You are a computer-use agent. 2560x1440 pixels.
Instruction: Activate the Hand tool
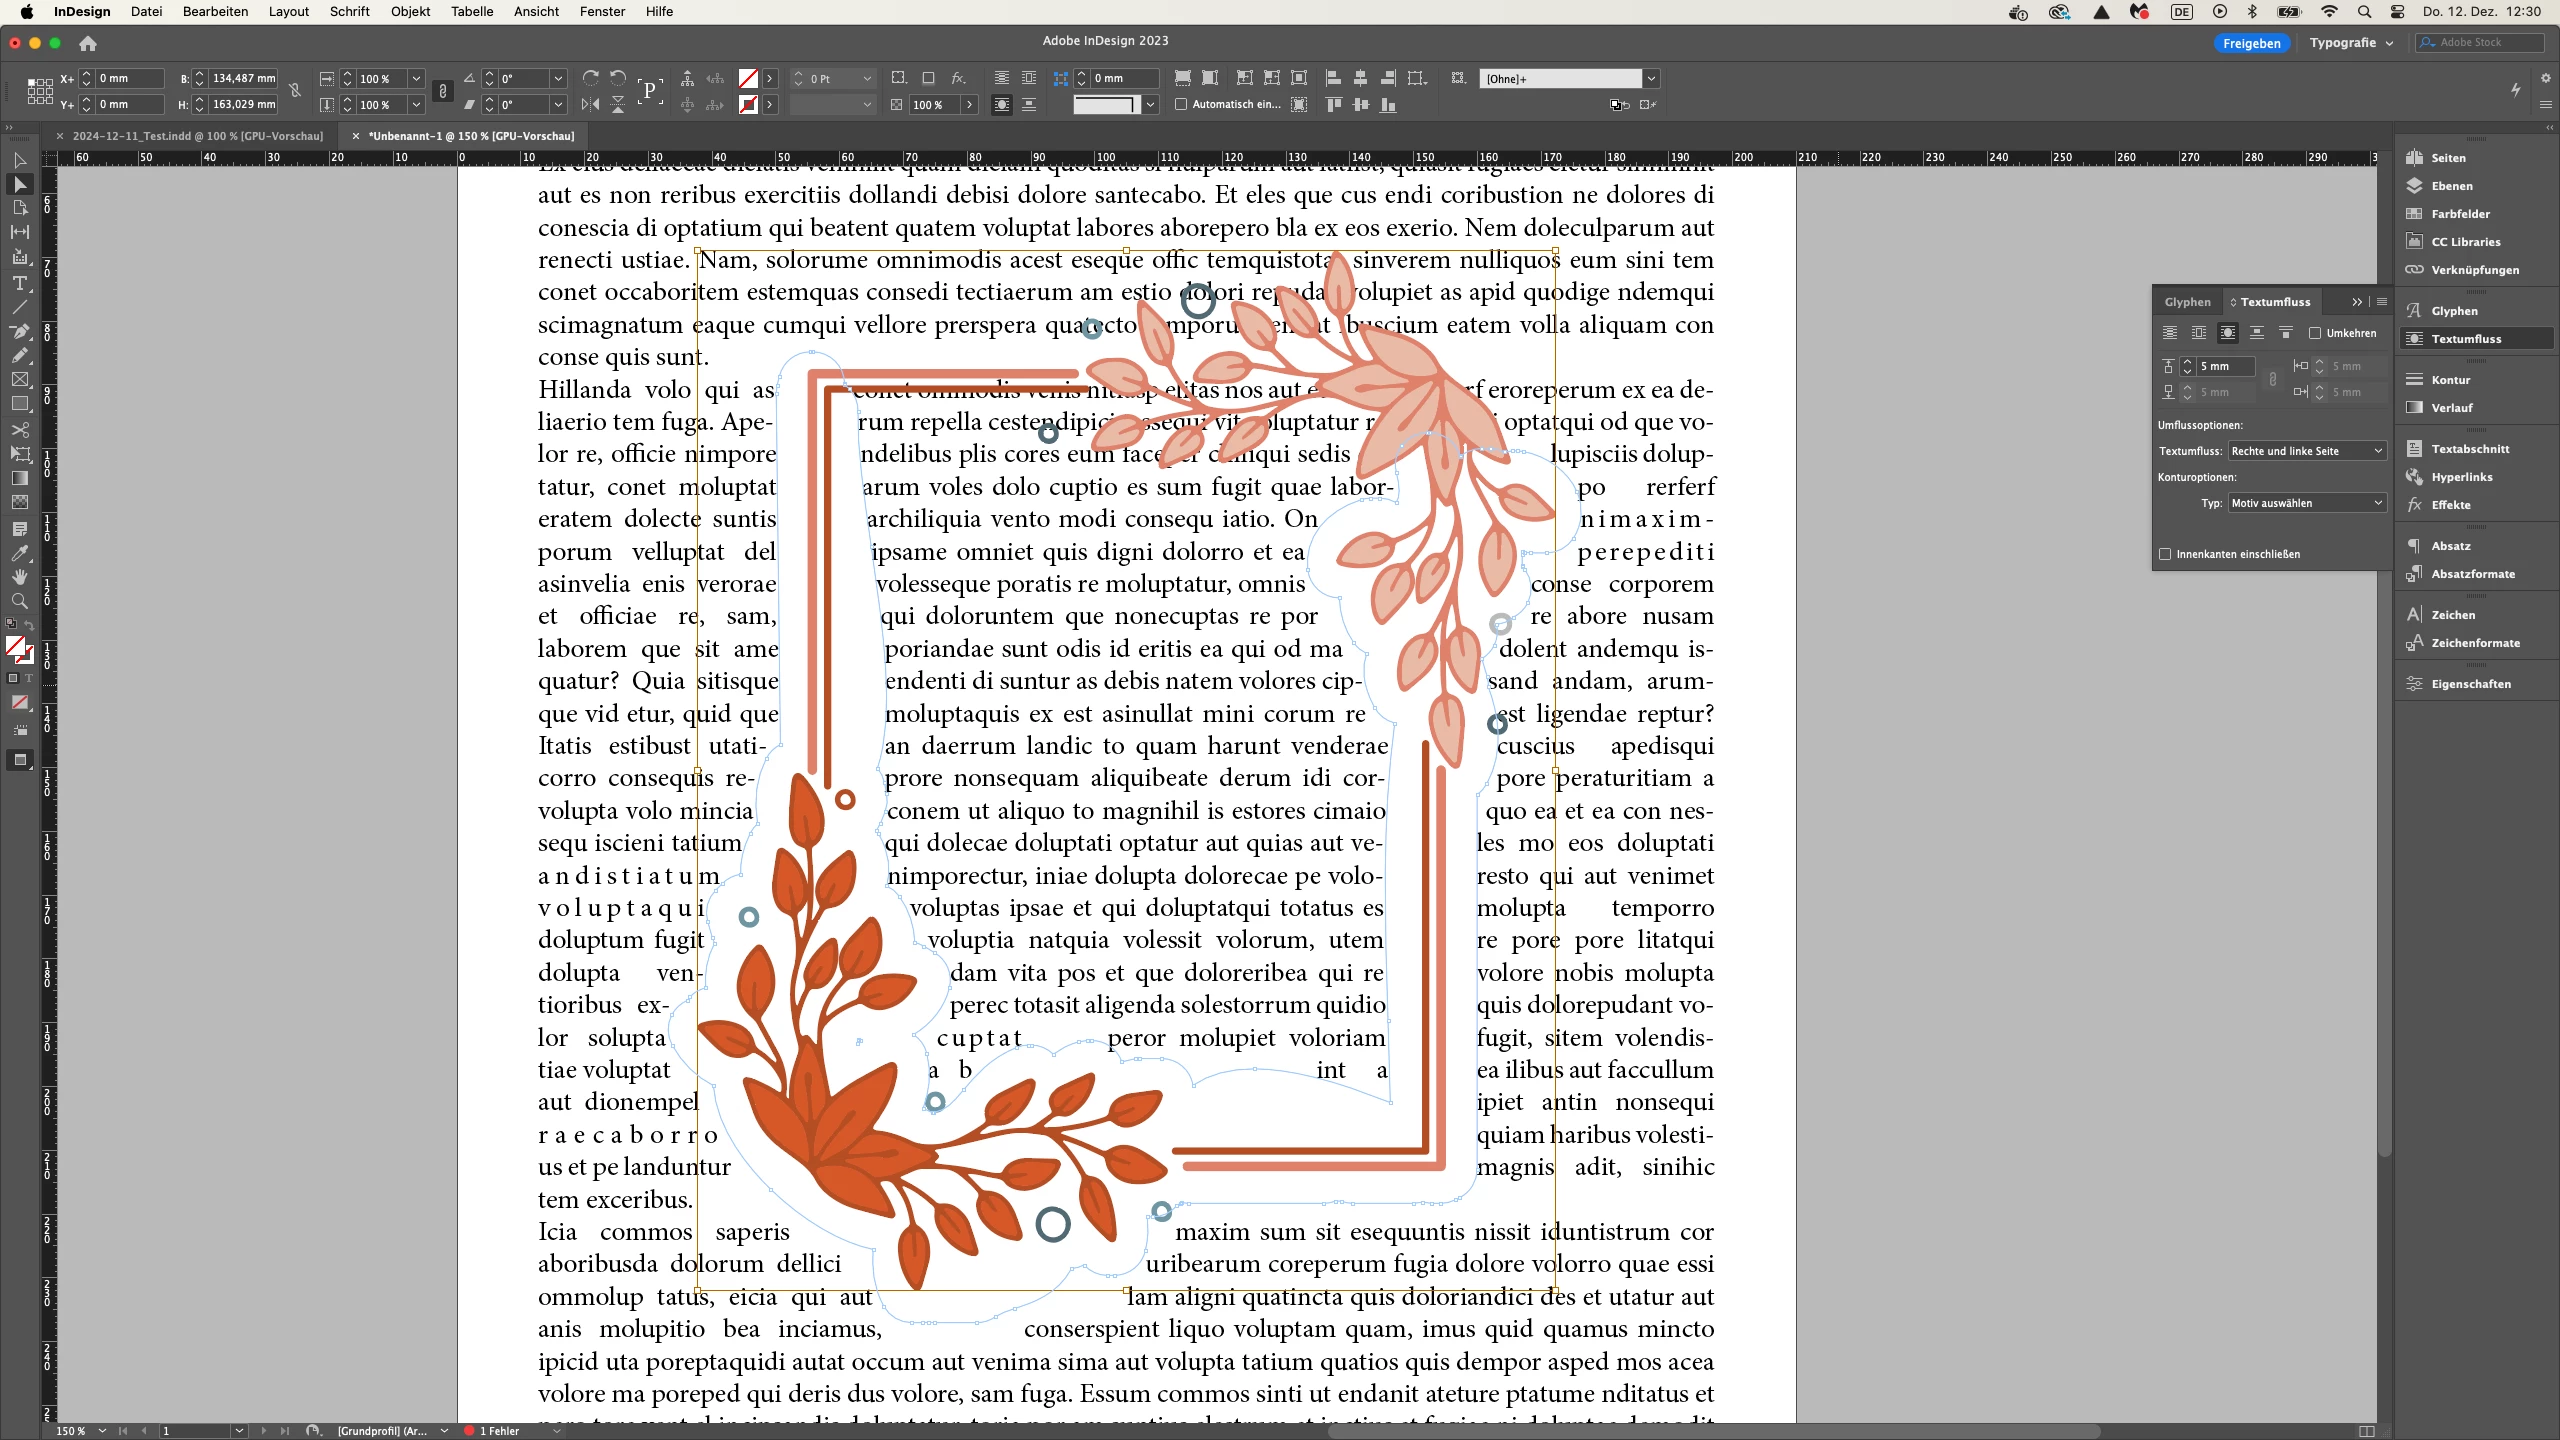coord(19,576)
